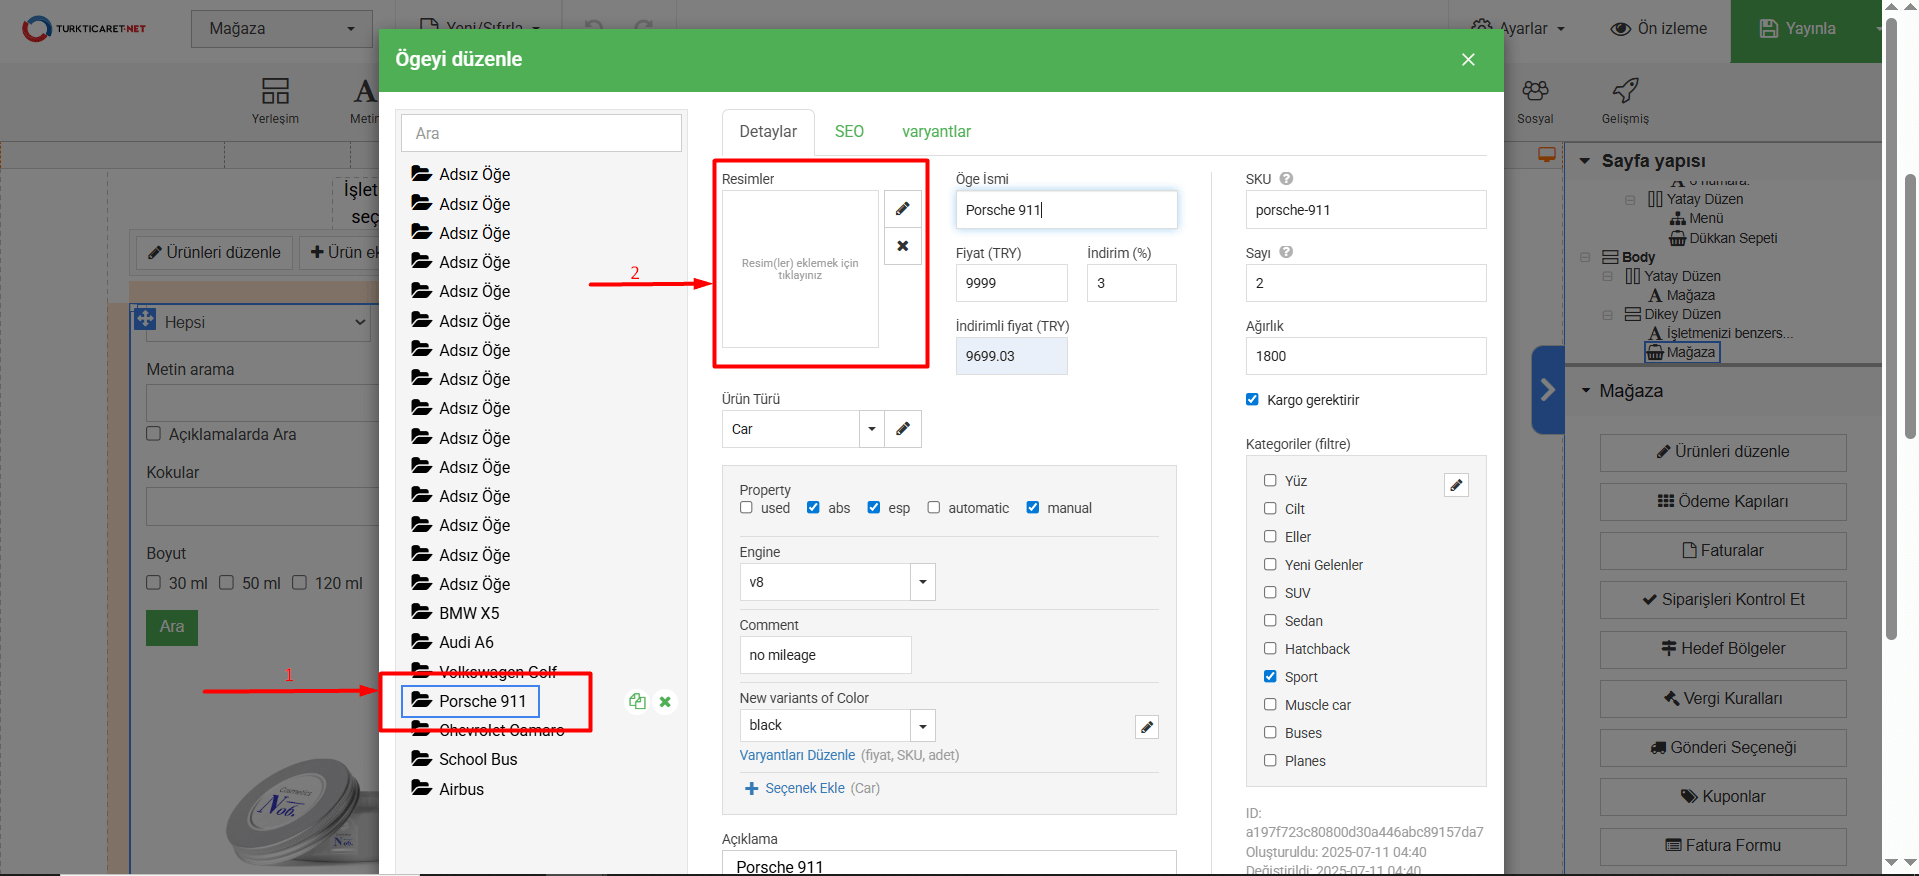Screen dimensions: 1919x876
Task: Open Sosyal toolbar icon
Action: [1535, 102]
